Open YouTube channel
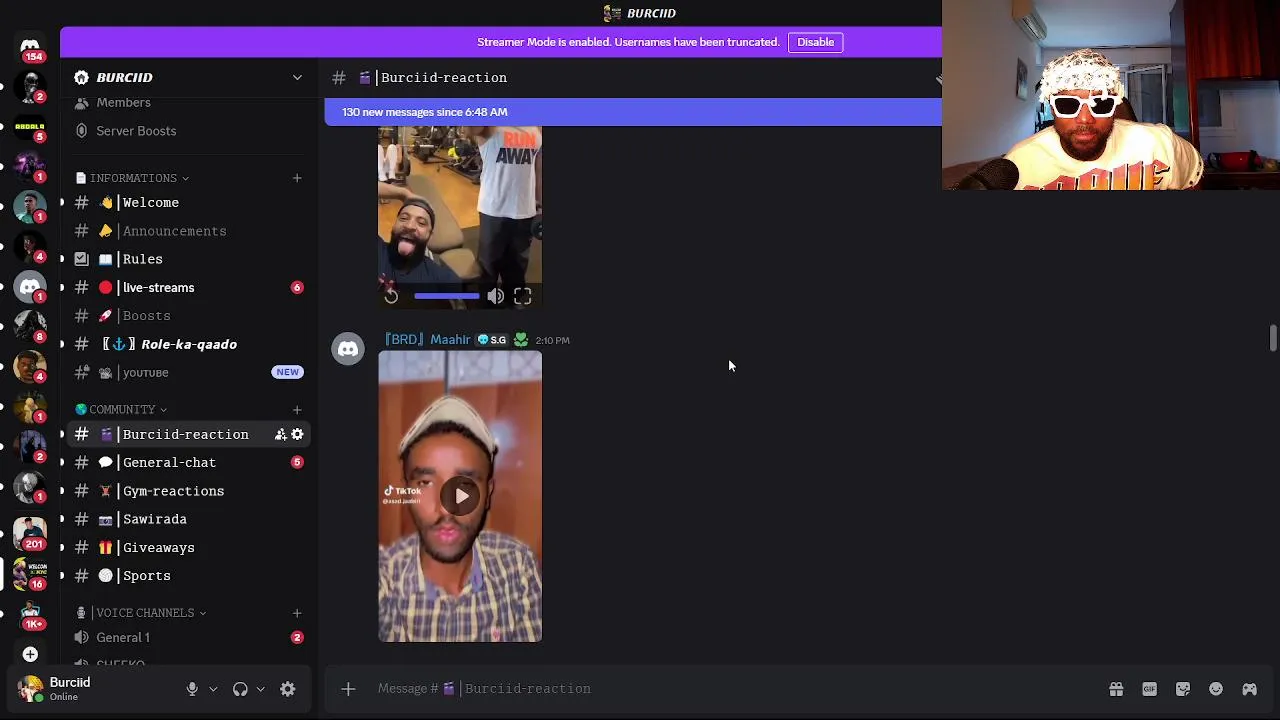Viewport: 1280px width, 720px height. tap(188, 372)
